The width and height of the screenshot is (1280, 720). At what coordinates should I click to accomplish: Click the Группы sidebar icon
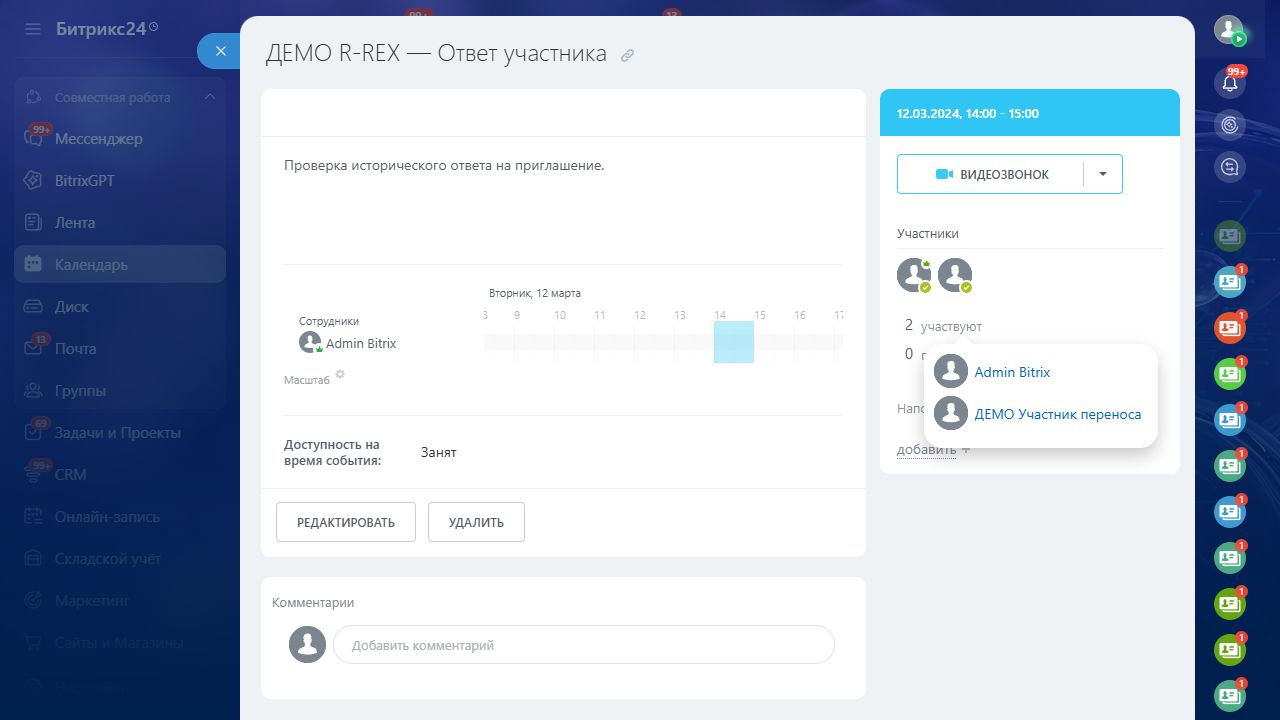click(x=33, y=391)
